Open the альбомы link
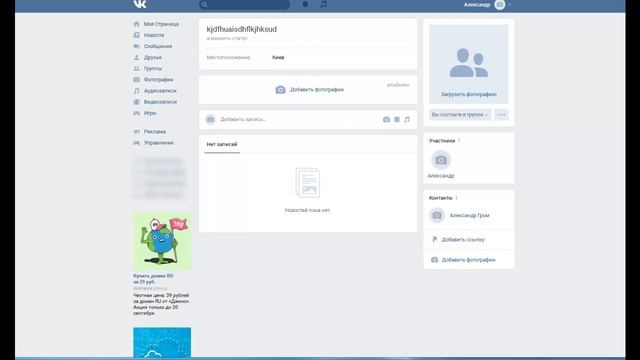Image resolution: width=640 pixels, height=360 pixels. [398, 85]
